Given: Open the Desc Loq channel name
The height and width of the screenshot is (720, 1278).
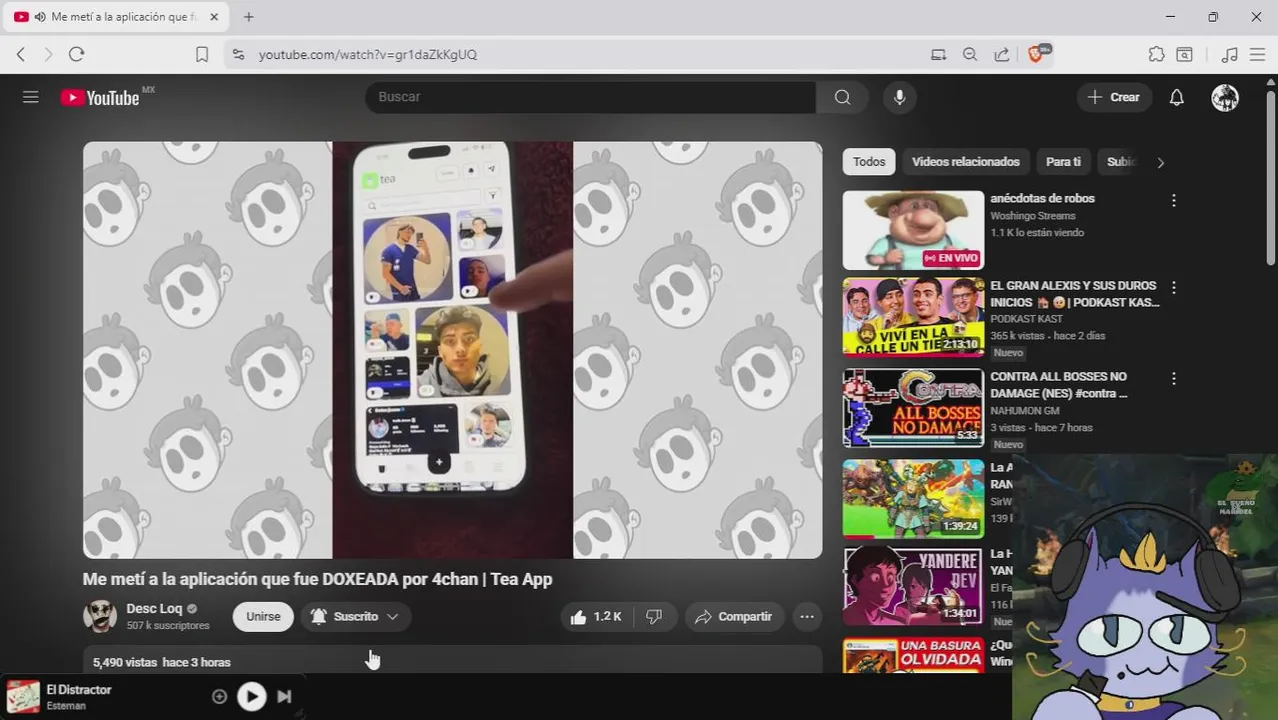Looking at the screenshot, I should [154, 608].
